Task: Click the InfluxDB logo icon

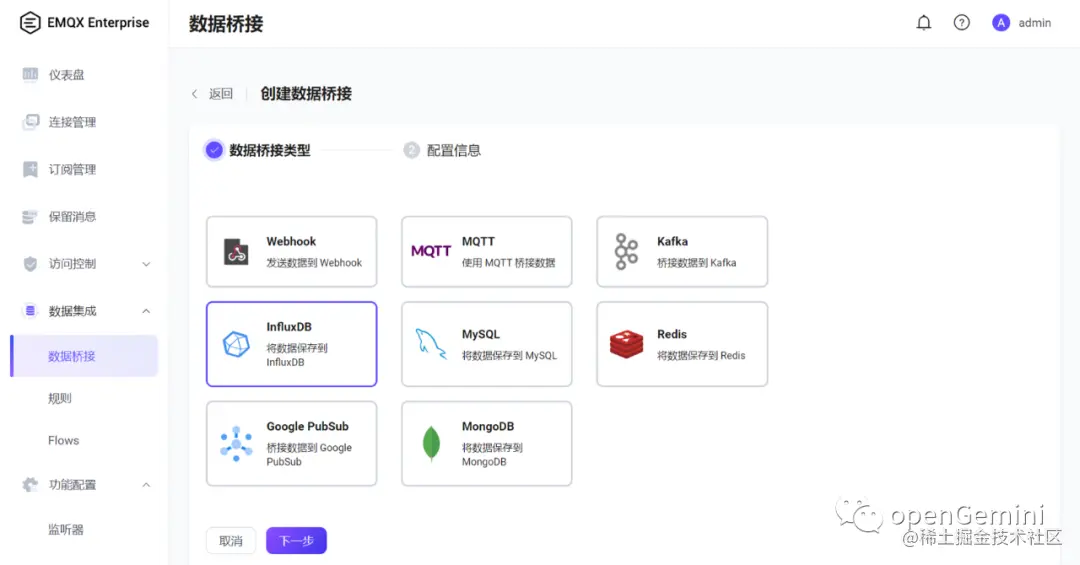Action: (236, 344)
